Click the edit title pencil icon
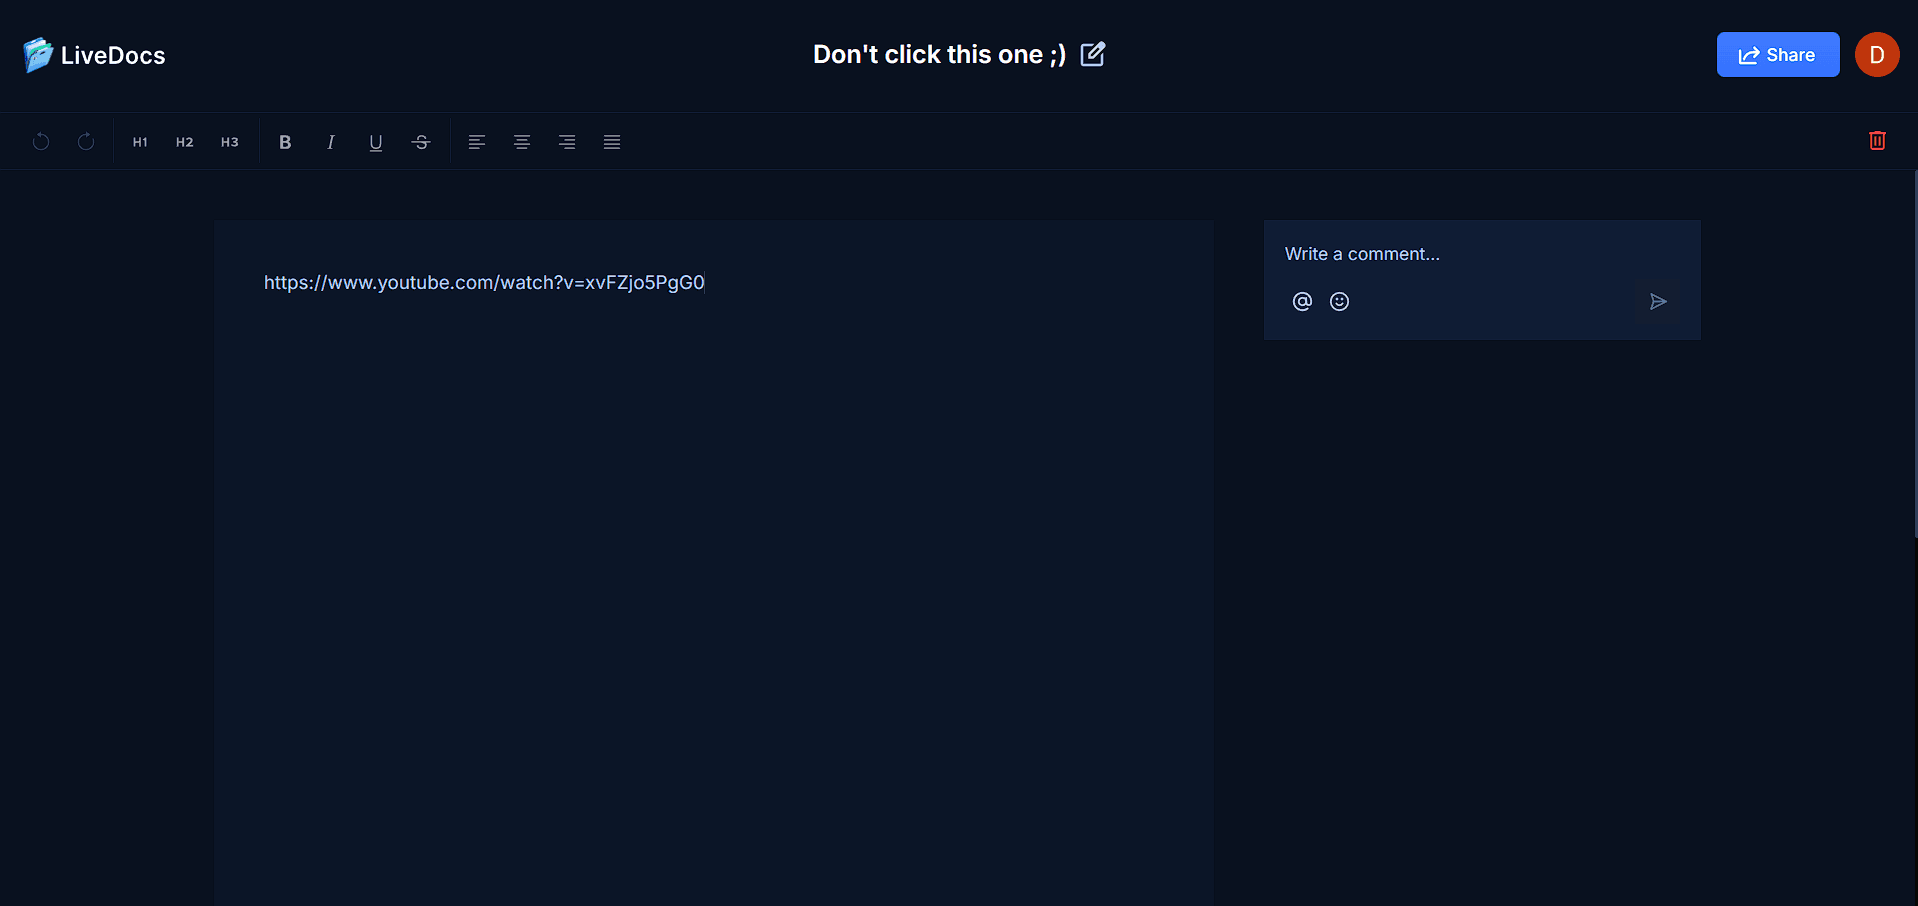The width and height of the screenshot is (1918, 906). (1092, 54)
